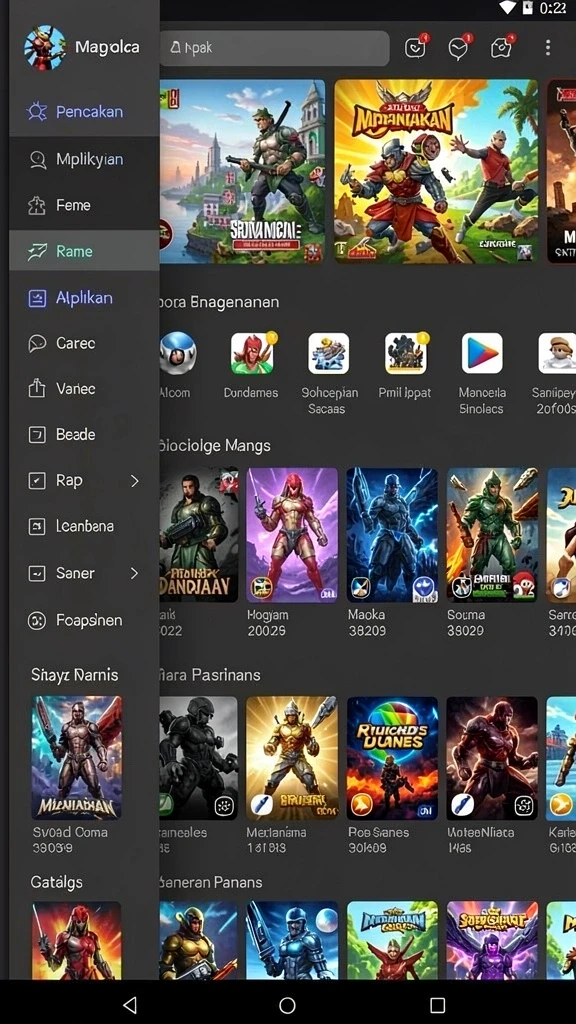Open the Hogjam game card
This screenshot has width=576, height=1024.
292,535
